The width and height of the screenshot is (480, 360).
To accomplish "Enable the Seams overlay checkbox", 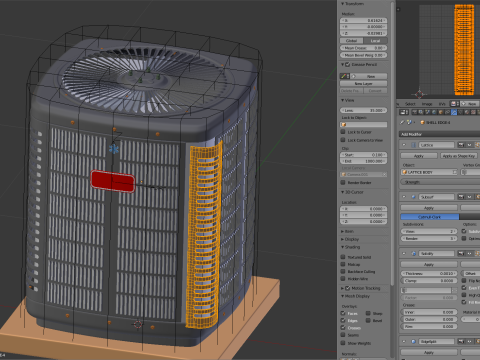I will 343,335.
